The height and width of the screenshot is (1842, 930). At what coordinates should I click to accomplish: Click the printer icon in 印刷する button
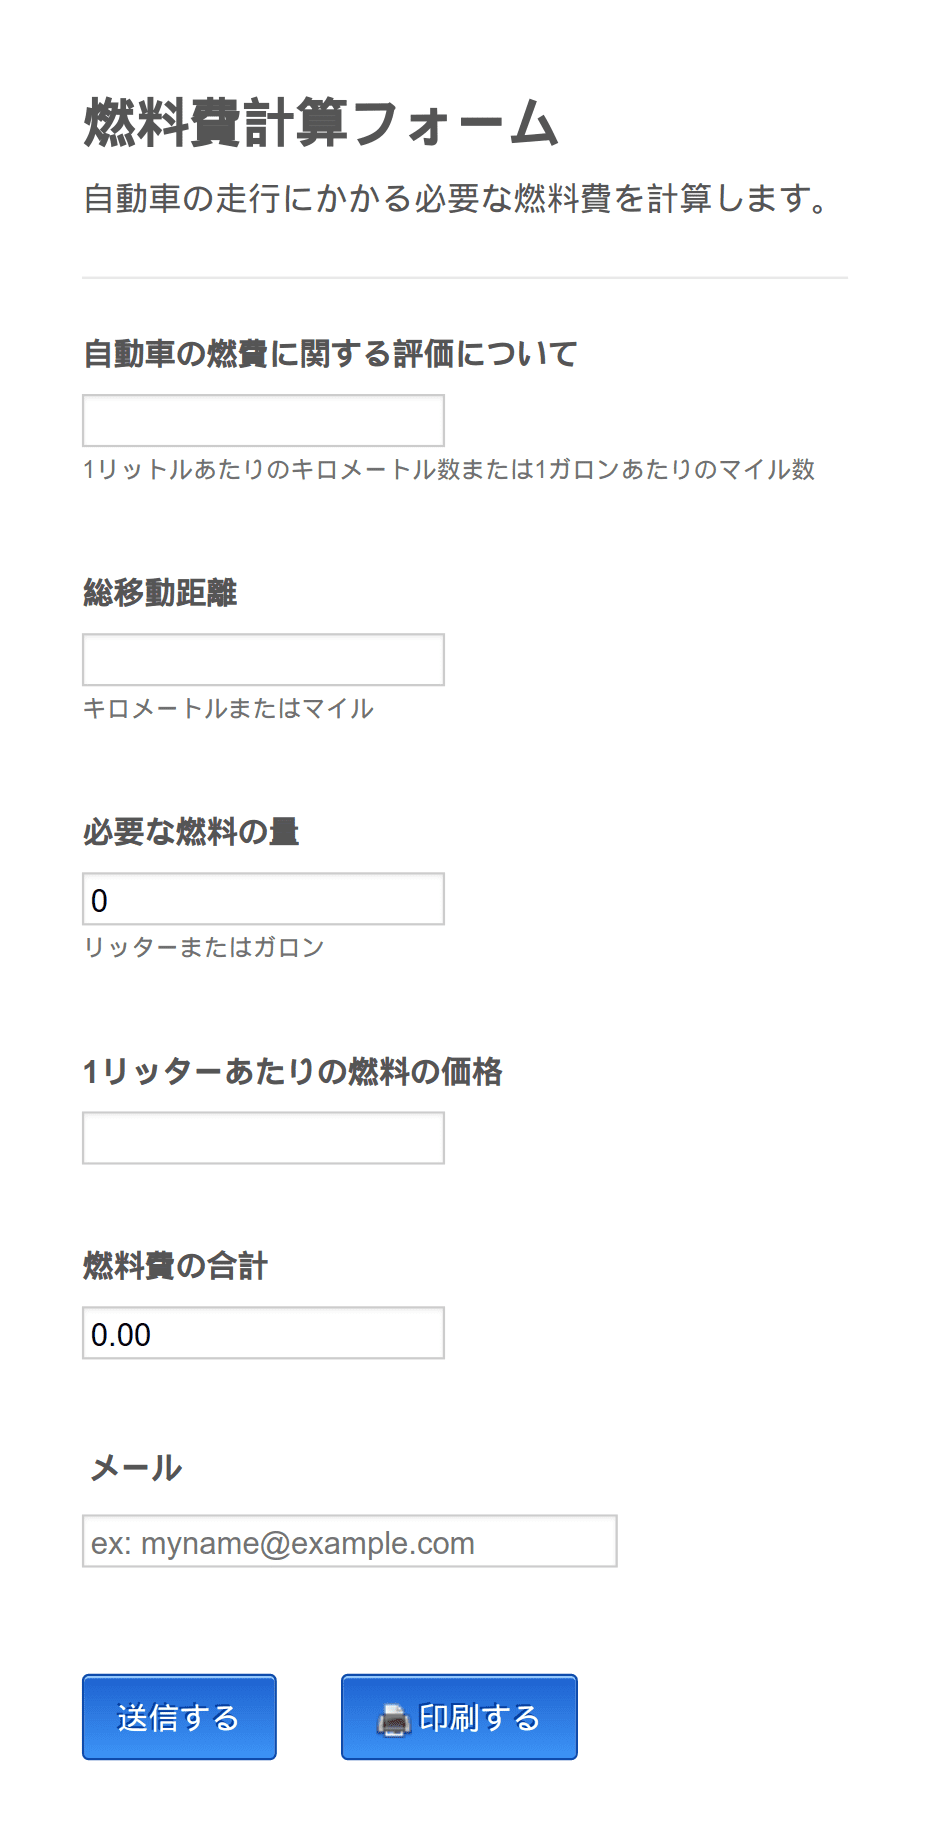click(x=394, y=1719)
